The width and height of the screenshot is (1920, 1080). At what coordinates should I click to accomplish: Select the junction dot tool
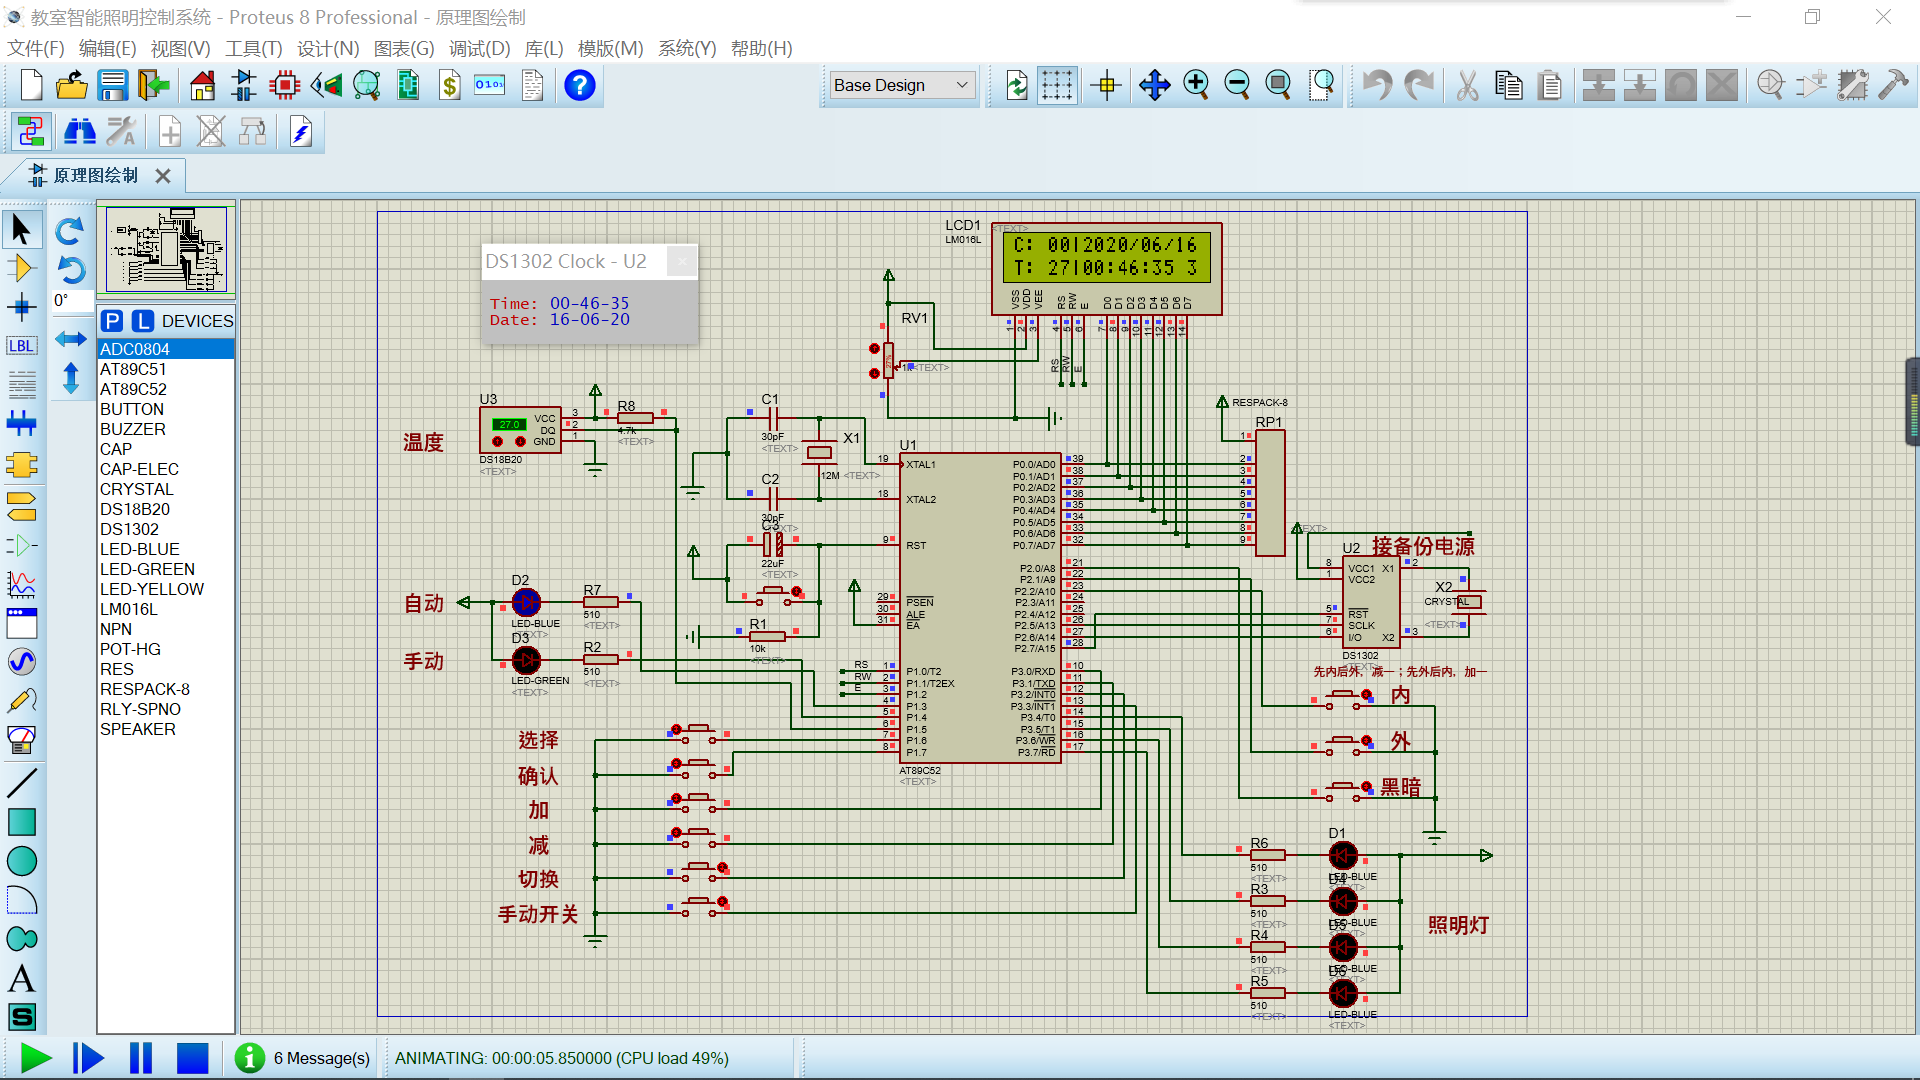tap(22, 307)
